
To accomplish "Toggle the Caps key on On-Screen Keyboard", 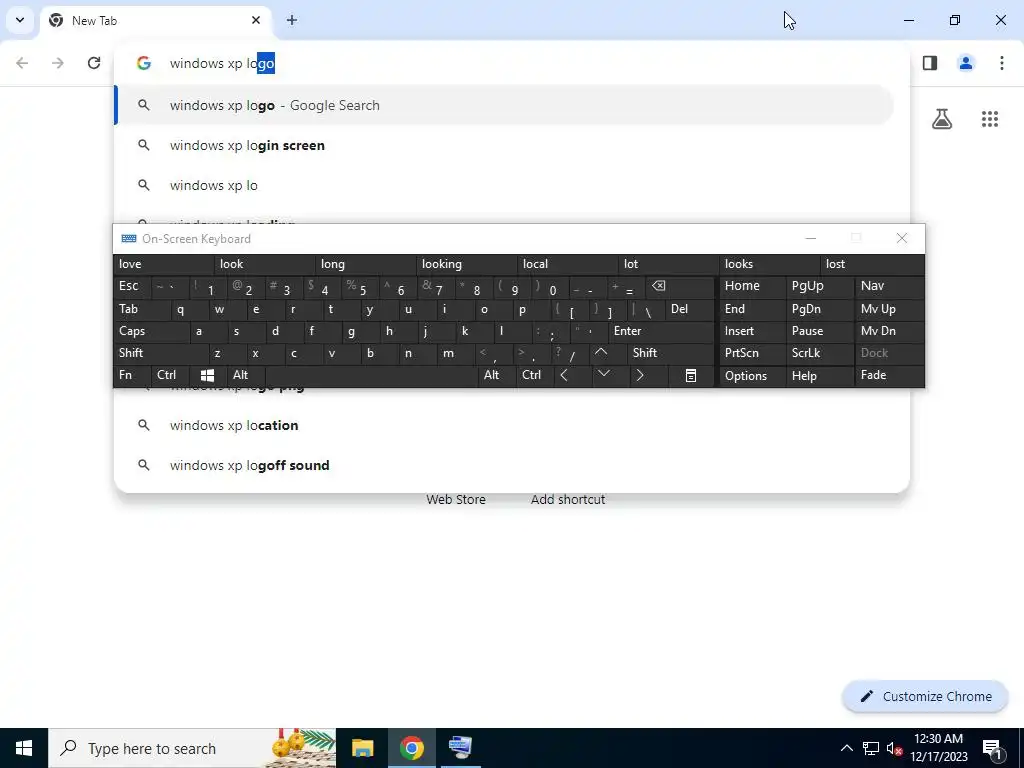I will click(x=152, y=331).
